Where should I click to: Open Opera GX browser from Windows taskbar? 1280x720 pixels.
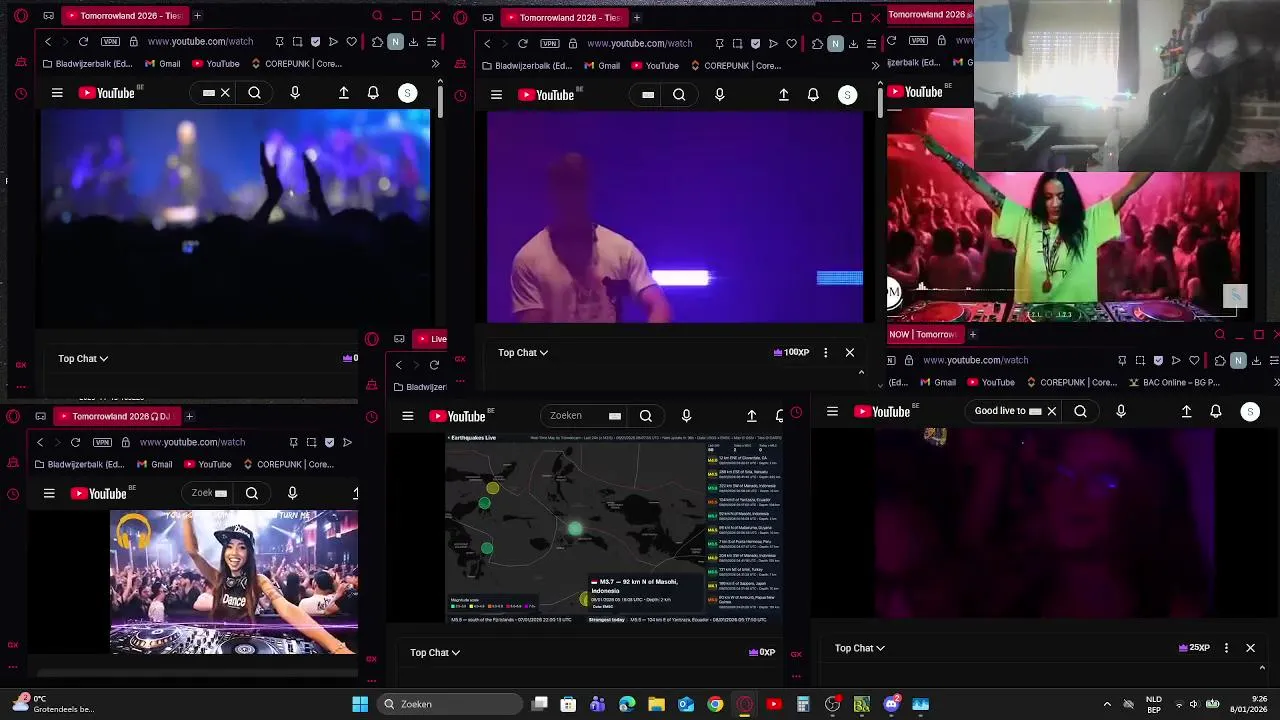[745, 704]
